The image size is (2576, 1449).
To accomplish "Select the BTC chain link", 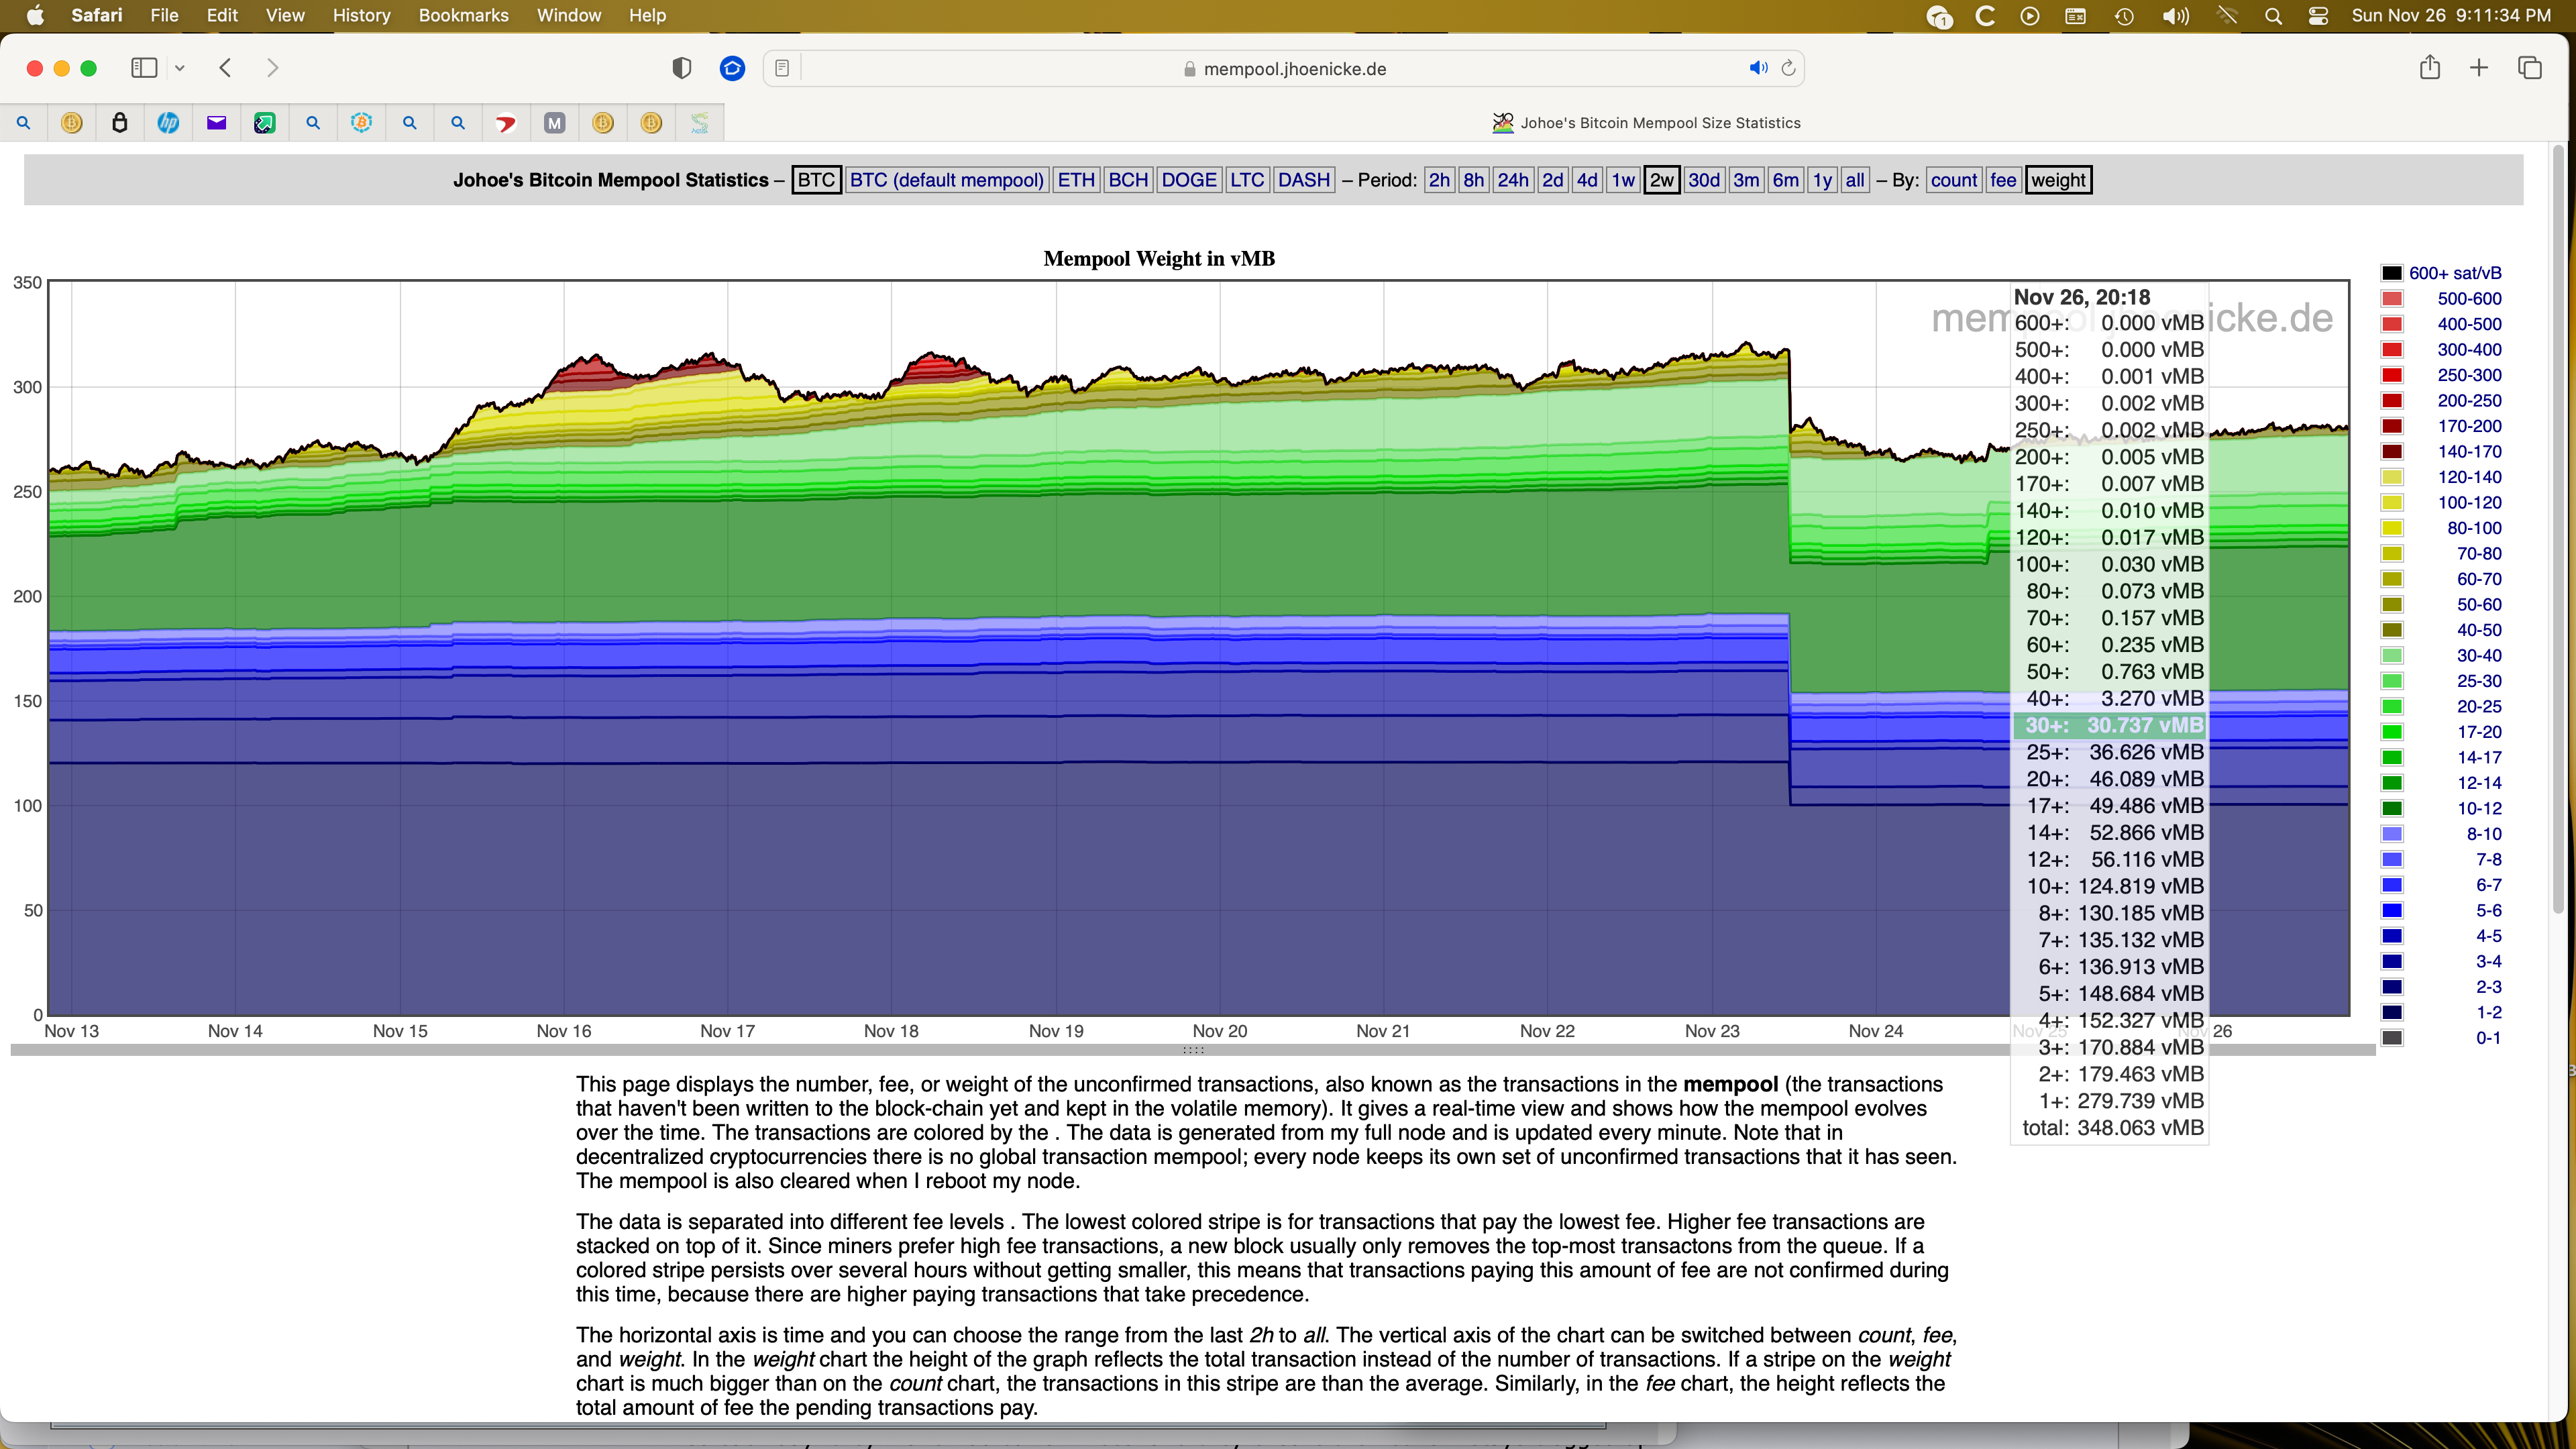I will tap(816, 180).
